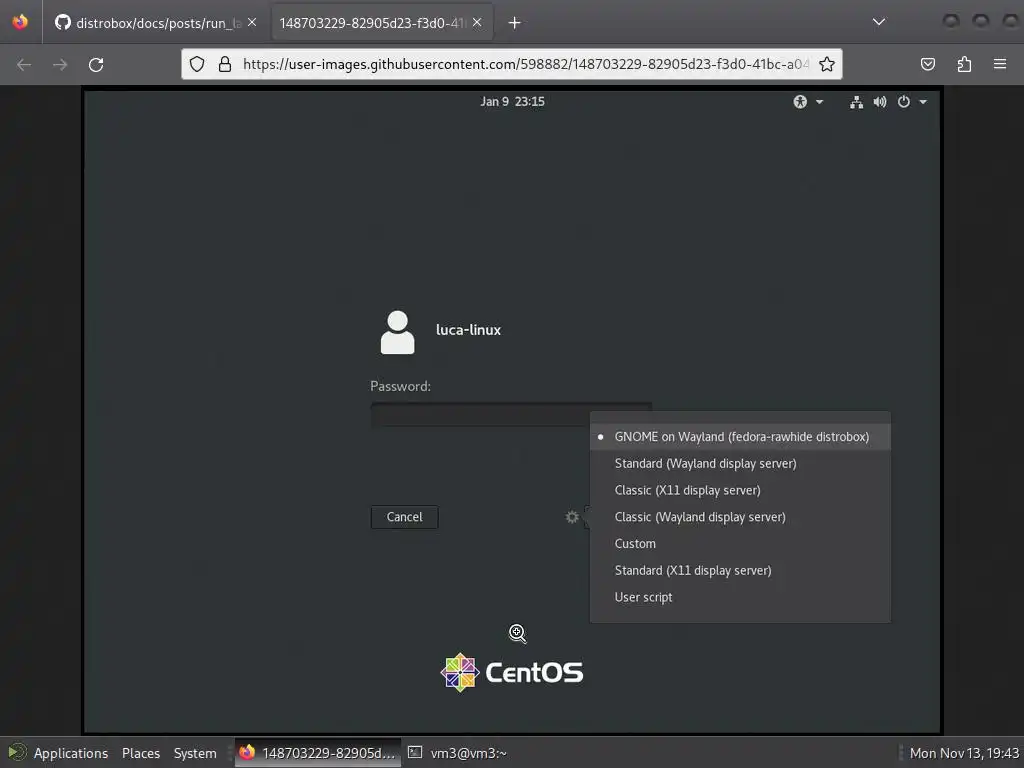
Task: Click the CentOS logo
Action: click(512, 672)
